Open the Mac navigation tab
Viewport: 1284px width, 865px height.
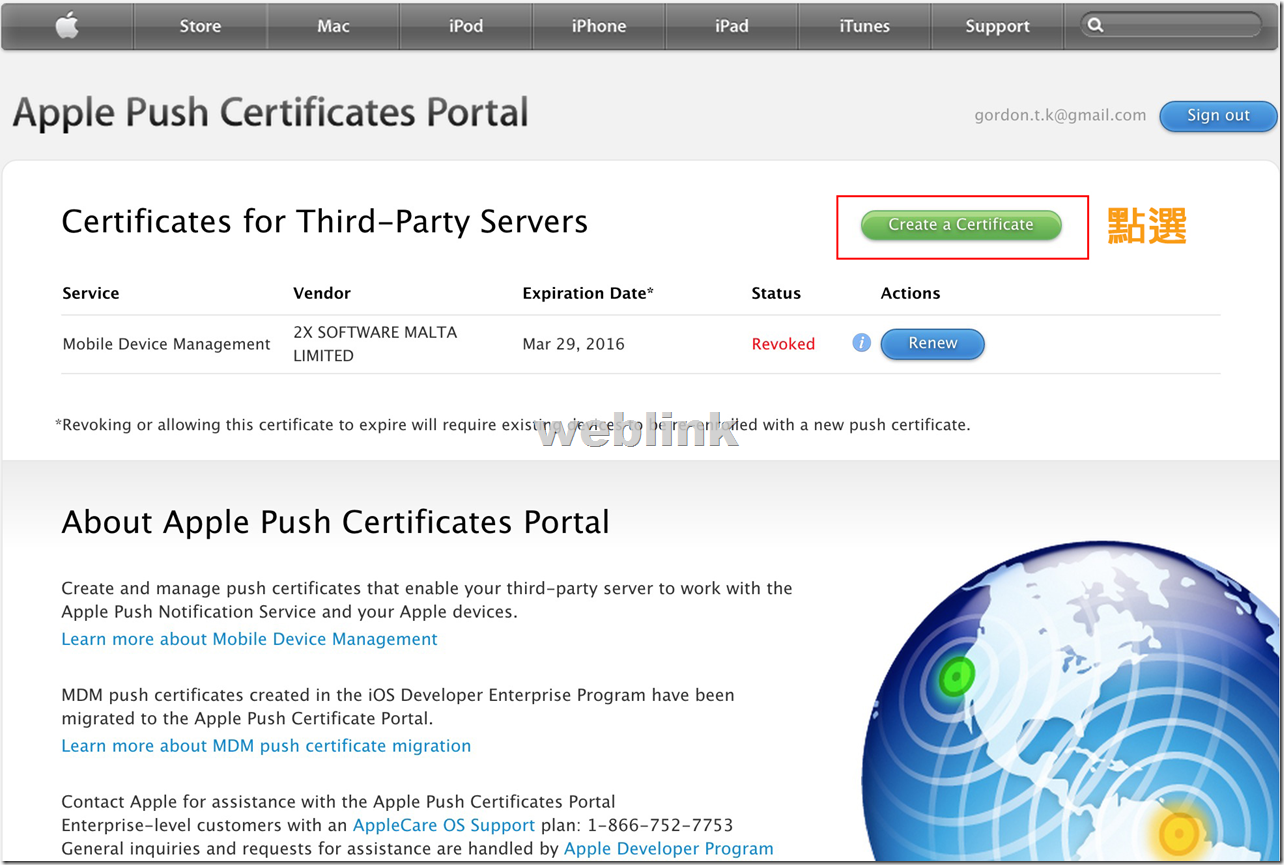pyautogui.click(x=333, y=26)
